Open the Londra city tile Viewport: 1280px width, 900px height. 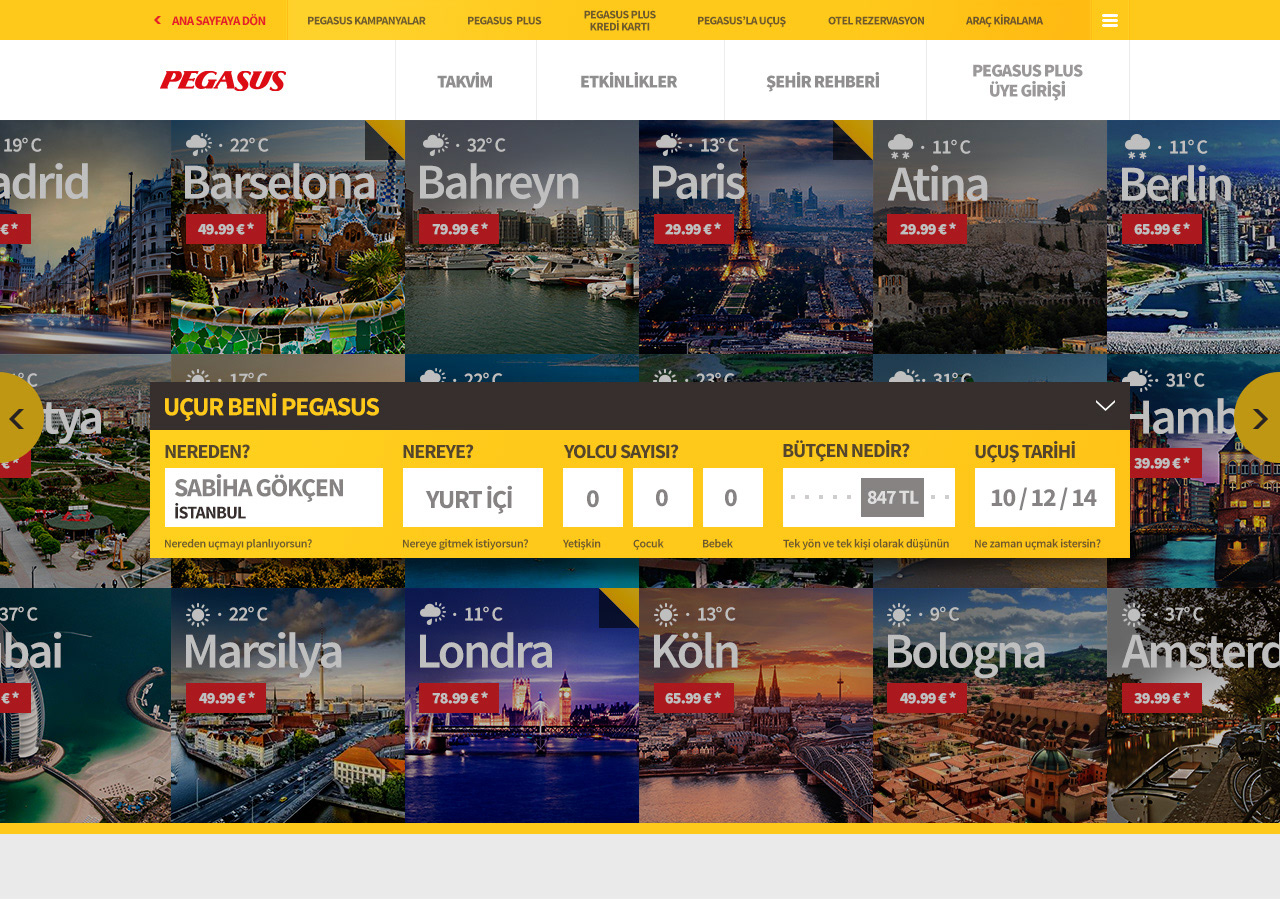tap(522, 705)
